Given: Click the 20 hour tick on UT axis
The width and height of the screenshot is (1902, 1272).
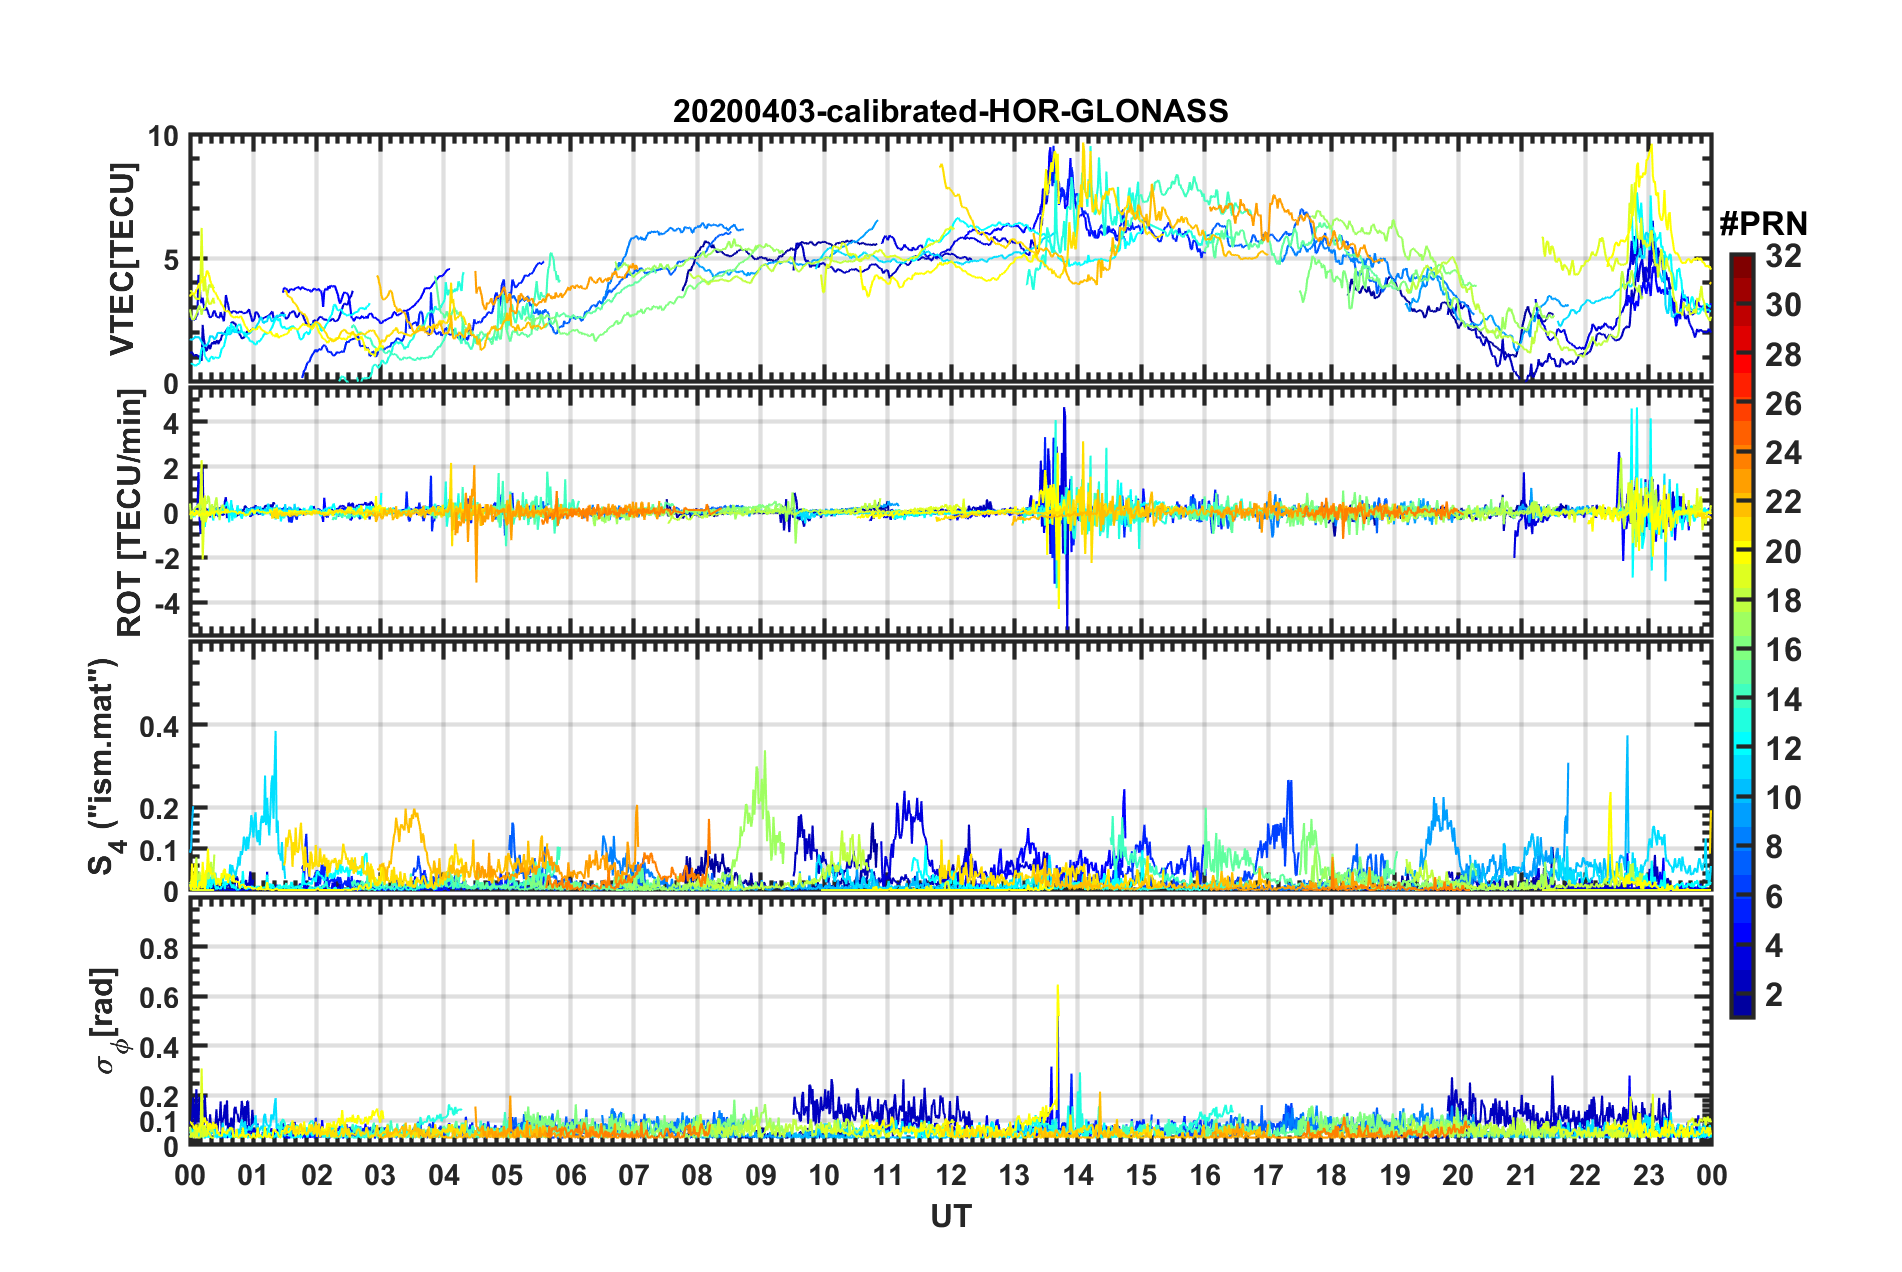Looking at the screenshot, I should (1458, 1174).
